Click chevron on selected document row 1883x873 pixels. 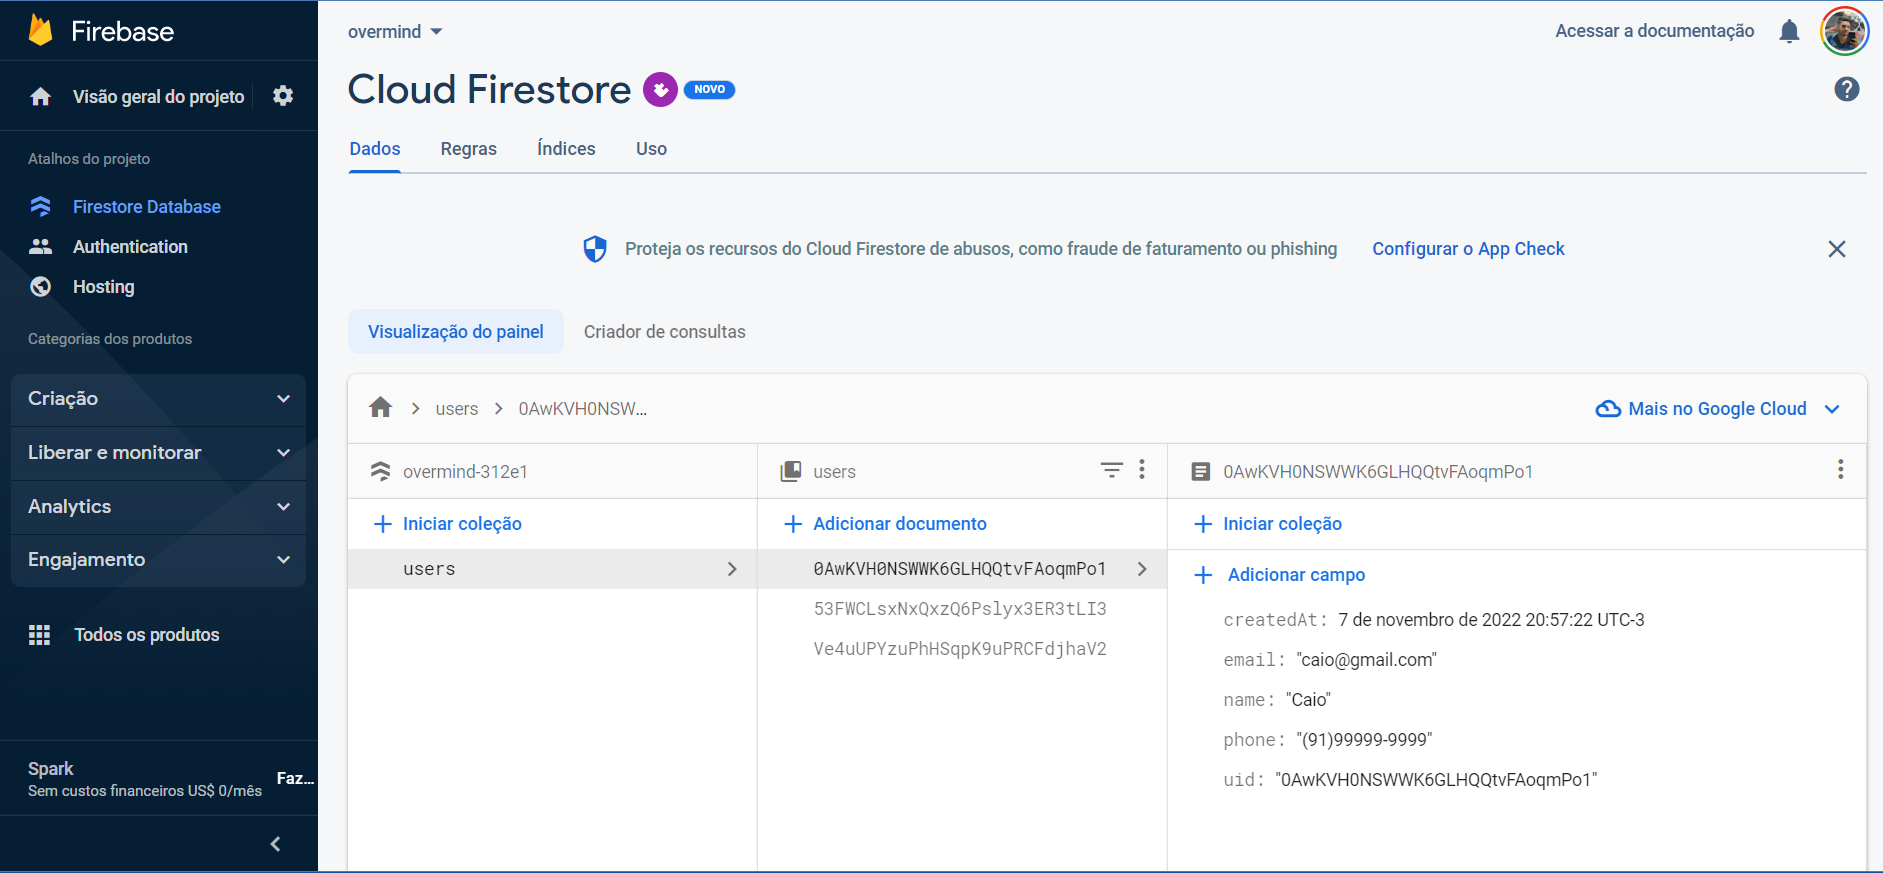1142,569
